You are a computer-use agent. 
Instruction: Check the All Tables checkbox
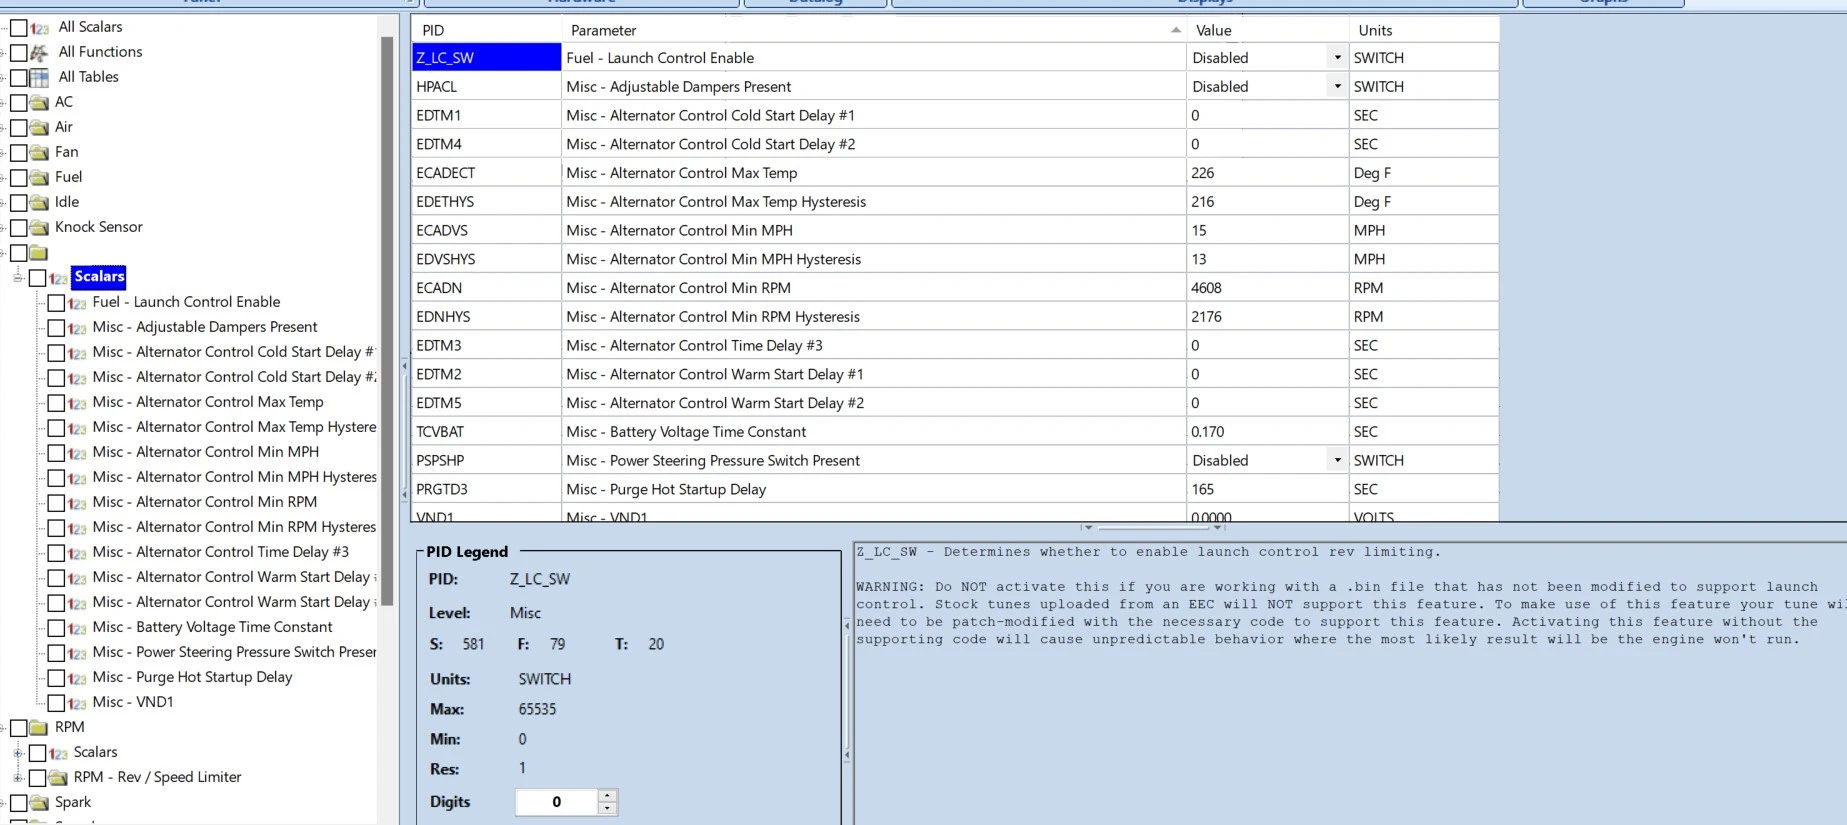(19, 78)
